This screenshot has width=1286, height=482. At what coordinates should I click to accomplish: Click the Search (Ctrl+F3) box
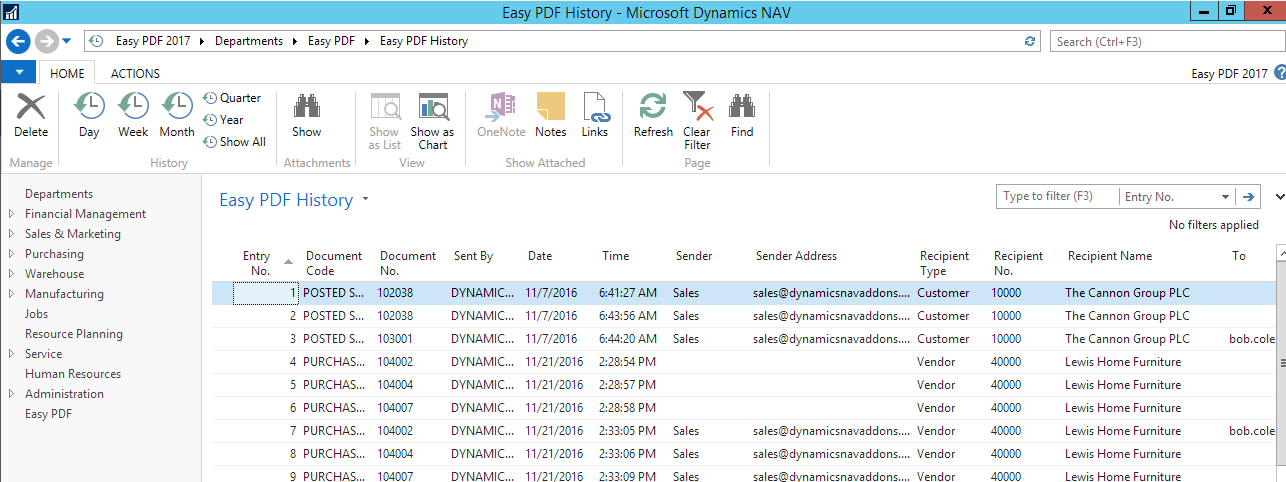1167,41
